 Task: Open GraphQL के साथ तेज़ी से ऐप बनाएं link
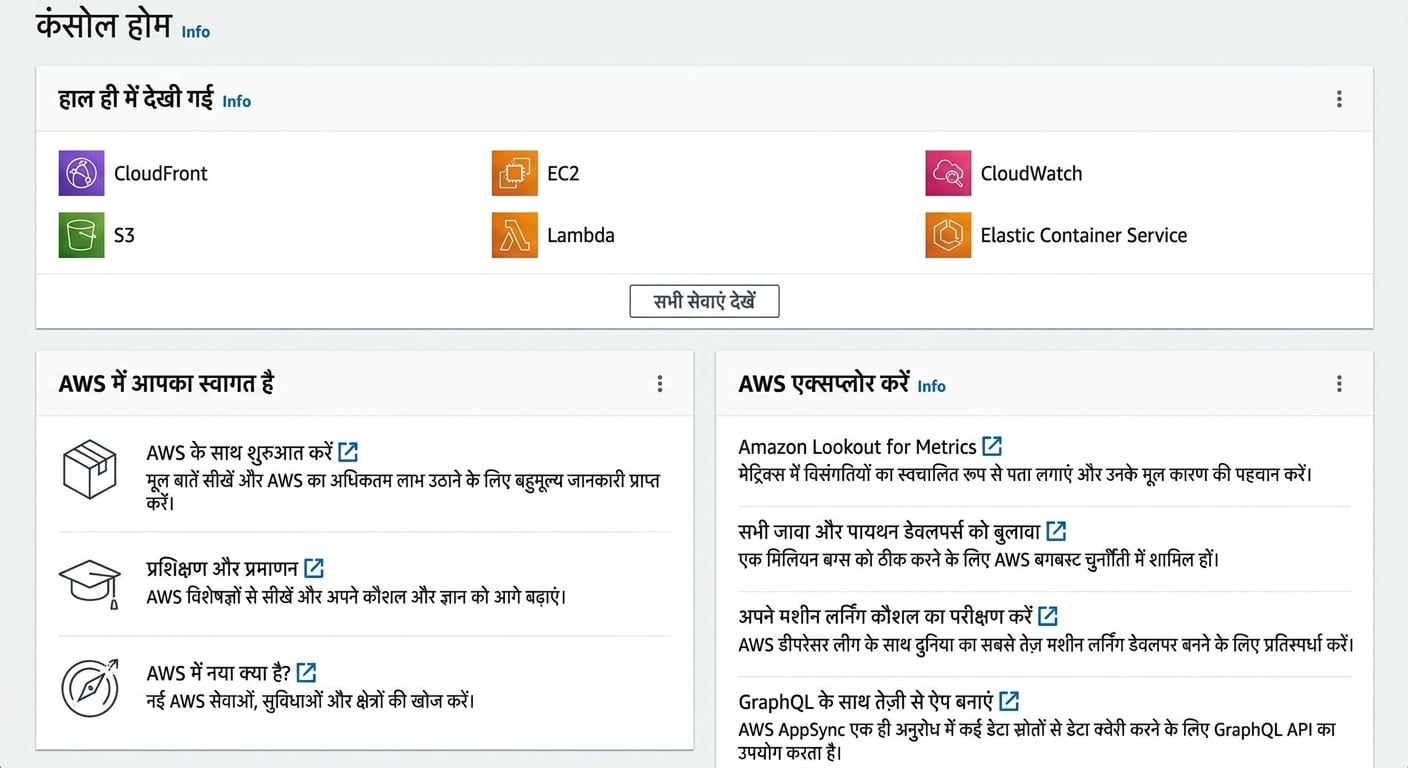point(866,701)
